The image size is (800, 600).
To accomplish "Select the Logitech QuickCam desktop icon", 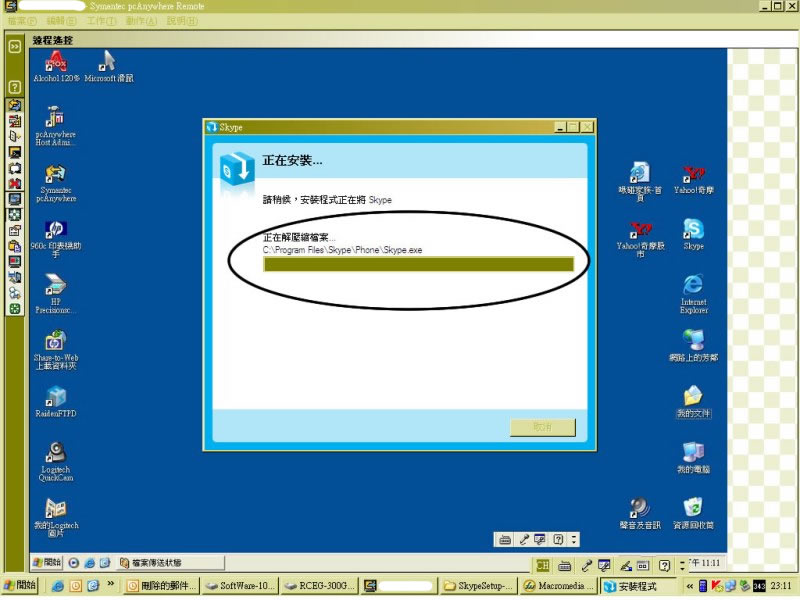I will pos(56,461).
